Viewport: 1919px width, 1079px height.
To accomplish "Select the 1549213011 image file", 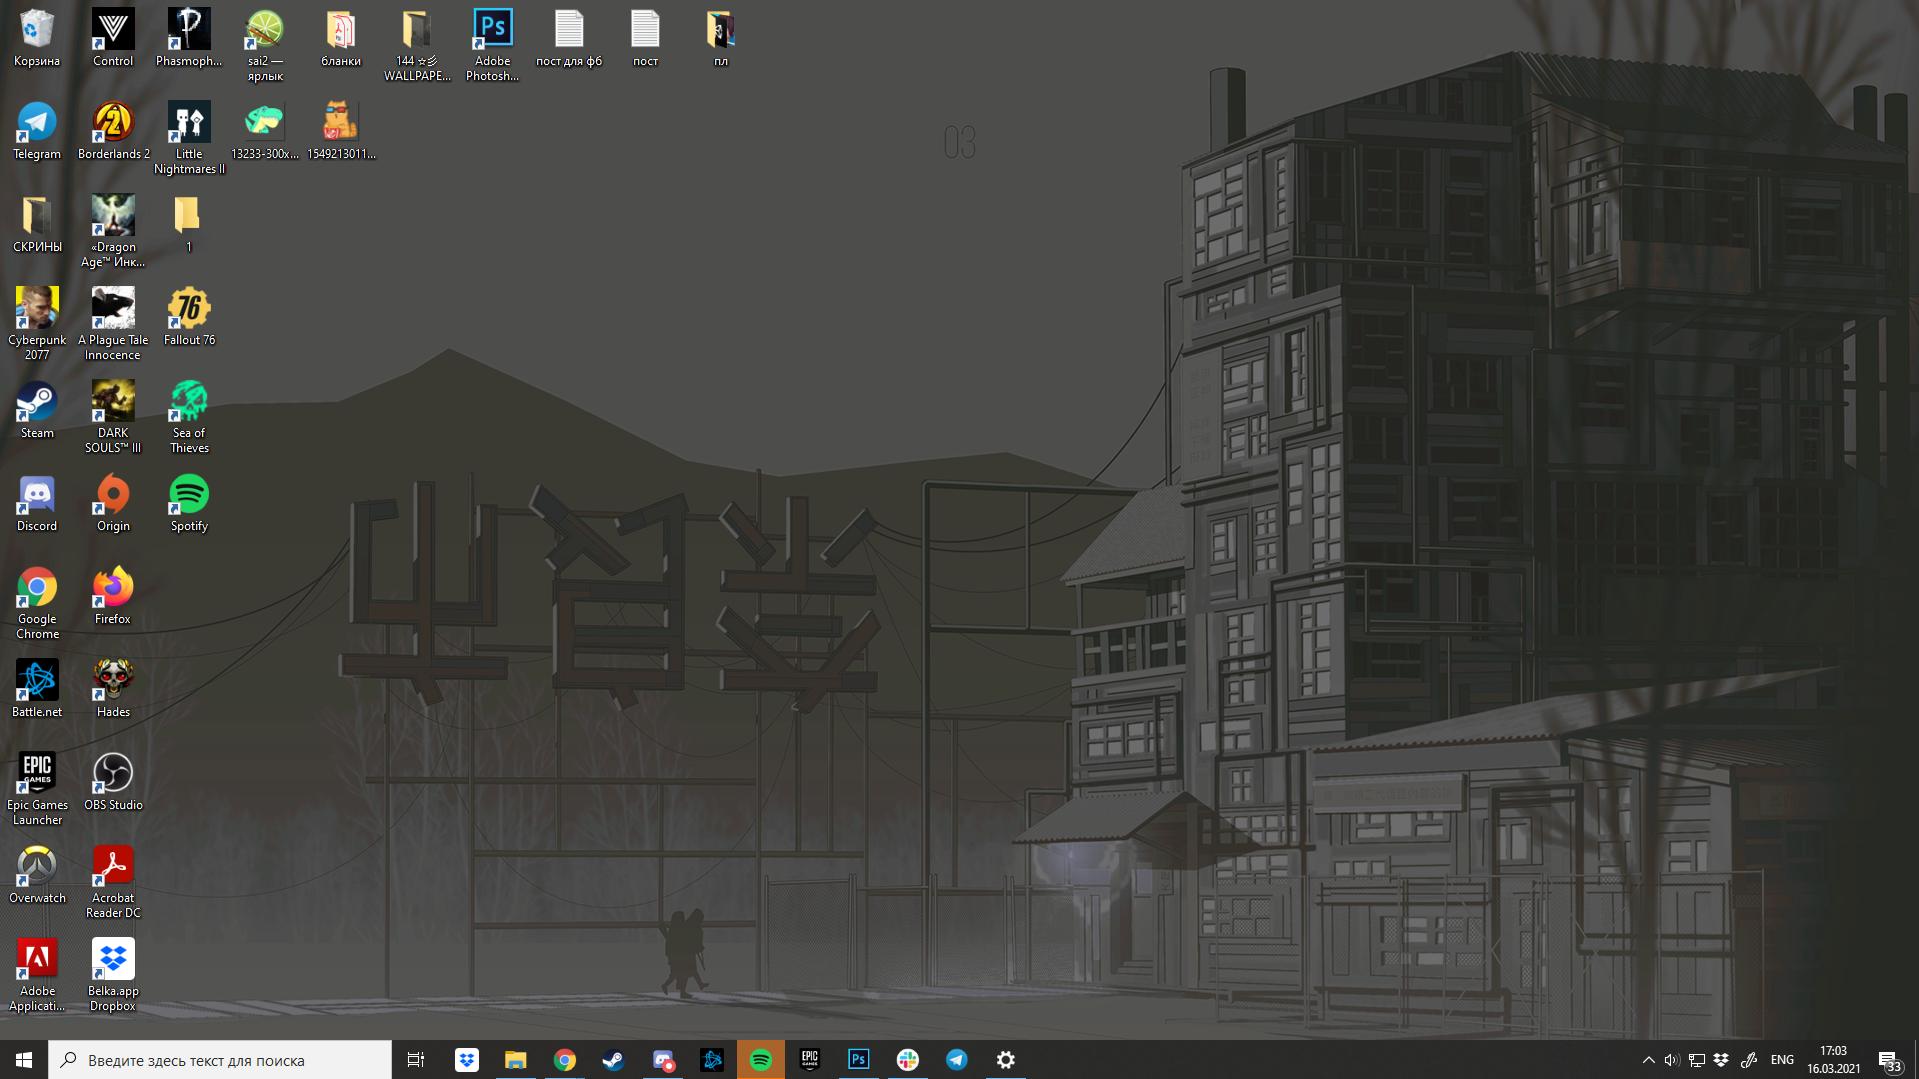I will [x=341, y=132].
